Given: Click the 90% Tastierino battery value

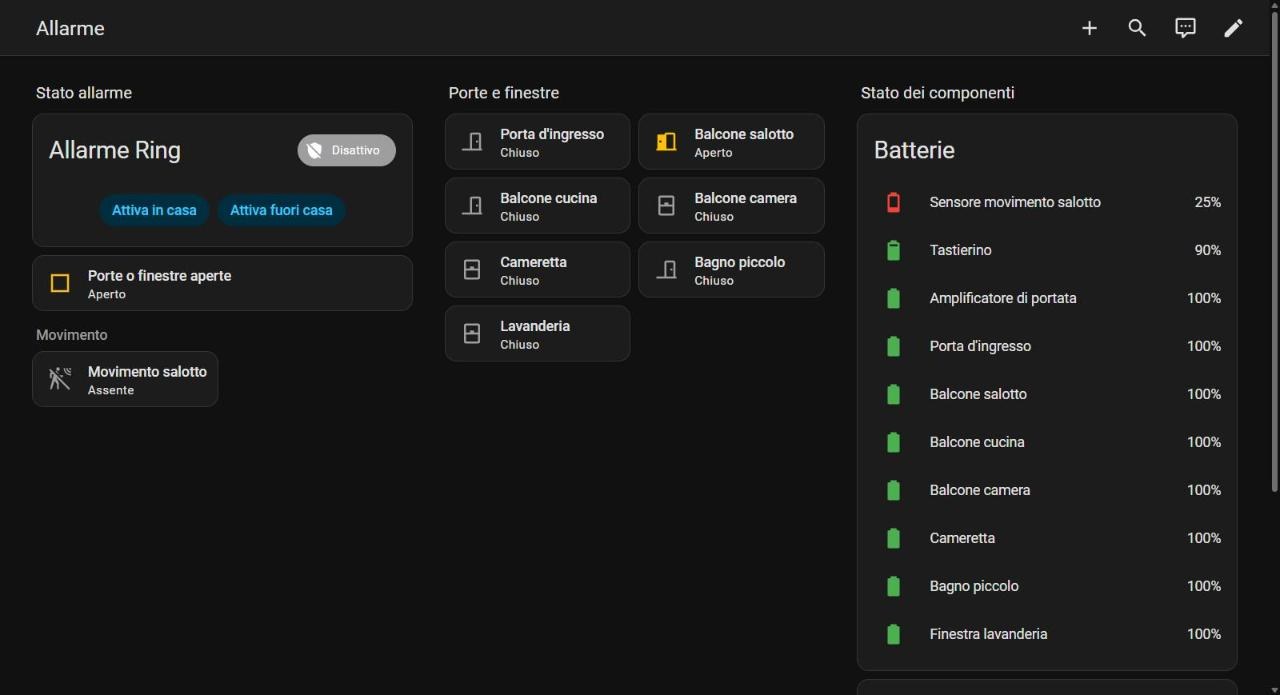Looking at the screenshot, I should (1207, 250).
